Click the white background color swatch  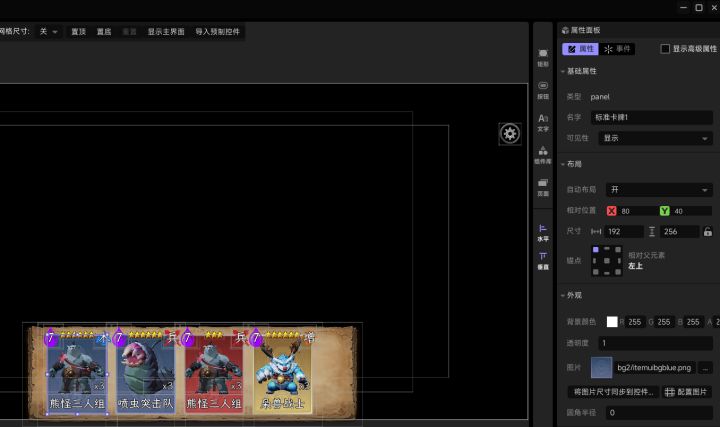coord(612,322)
